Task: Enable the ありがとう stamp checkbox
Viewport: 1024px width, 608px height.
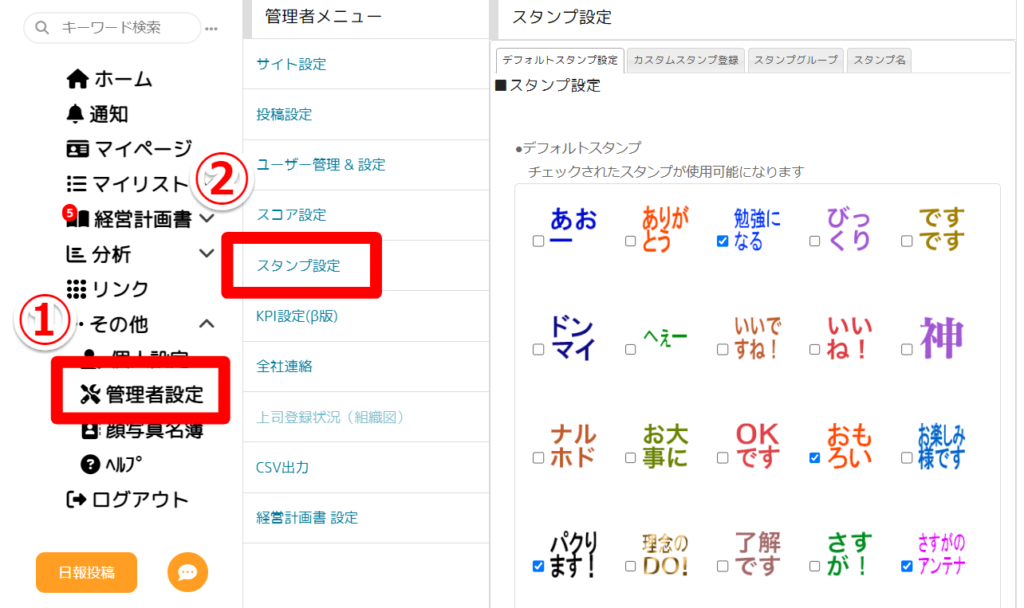Action: (x=630, y=241)
